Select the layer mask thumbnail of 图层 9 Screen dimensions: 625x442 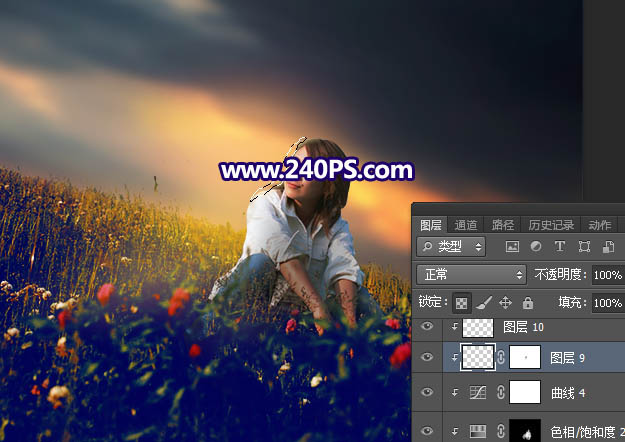coord(525,357)
